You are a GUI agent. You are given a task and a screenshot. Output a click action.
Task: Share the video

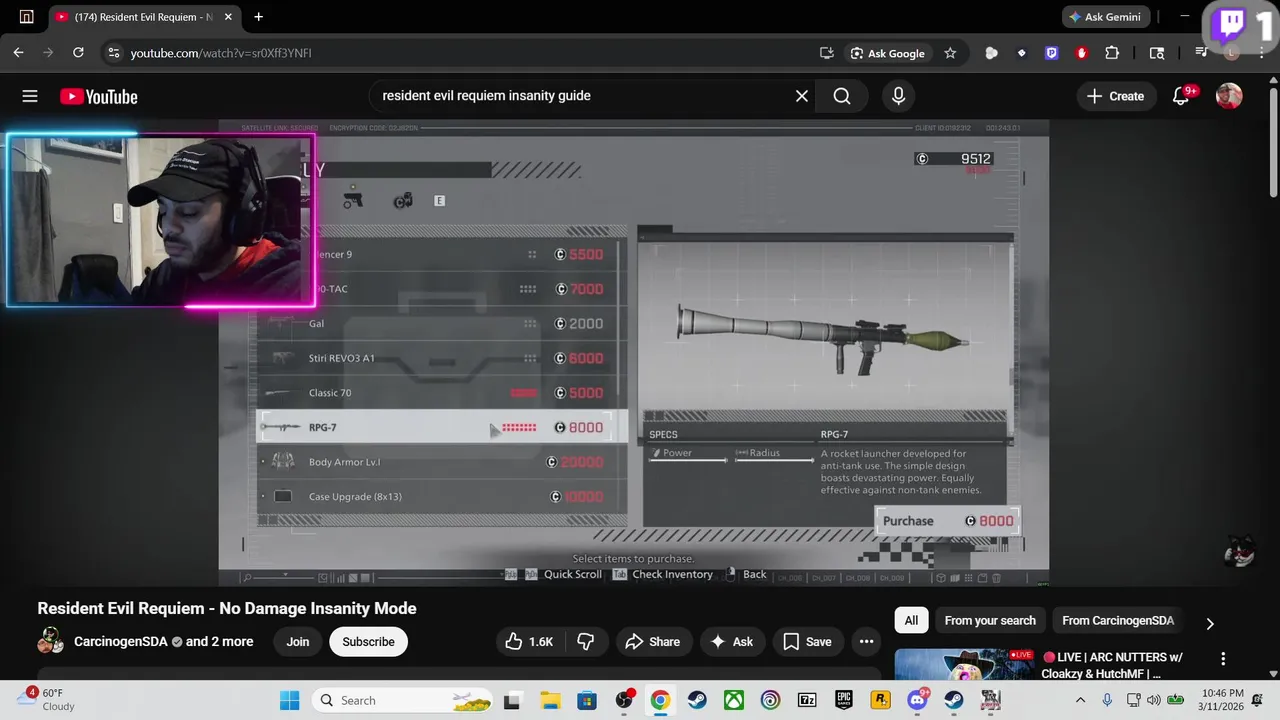click(x=653, y=642)
